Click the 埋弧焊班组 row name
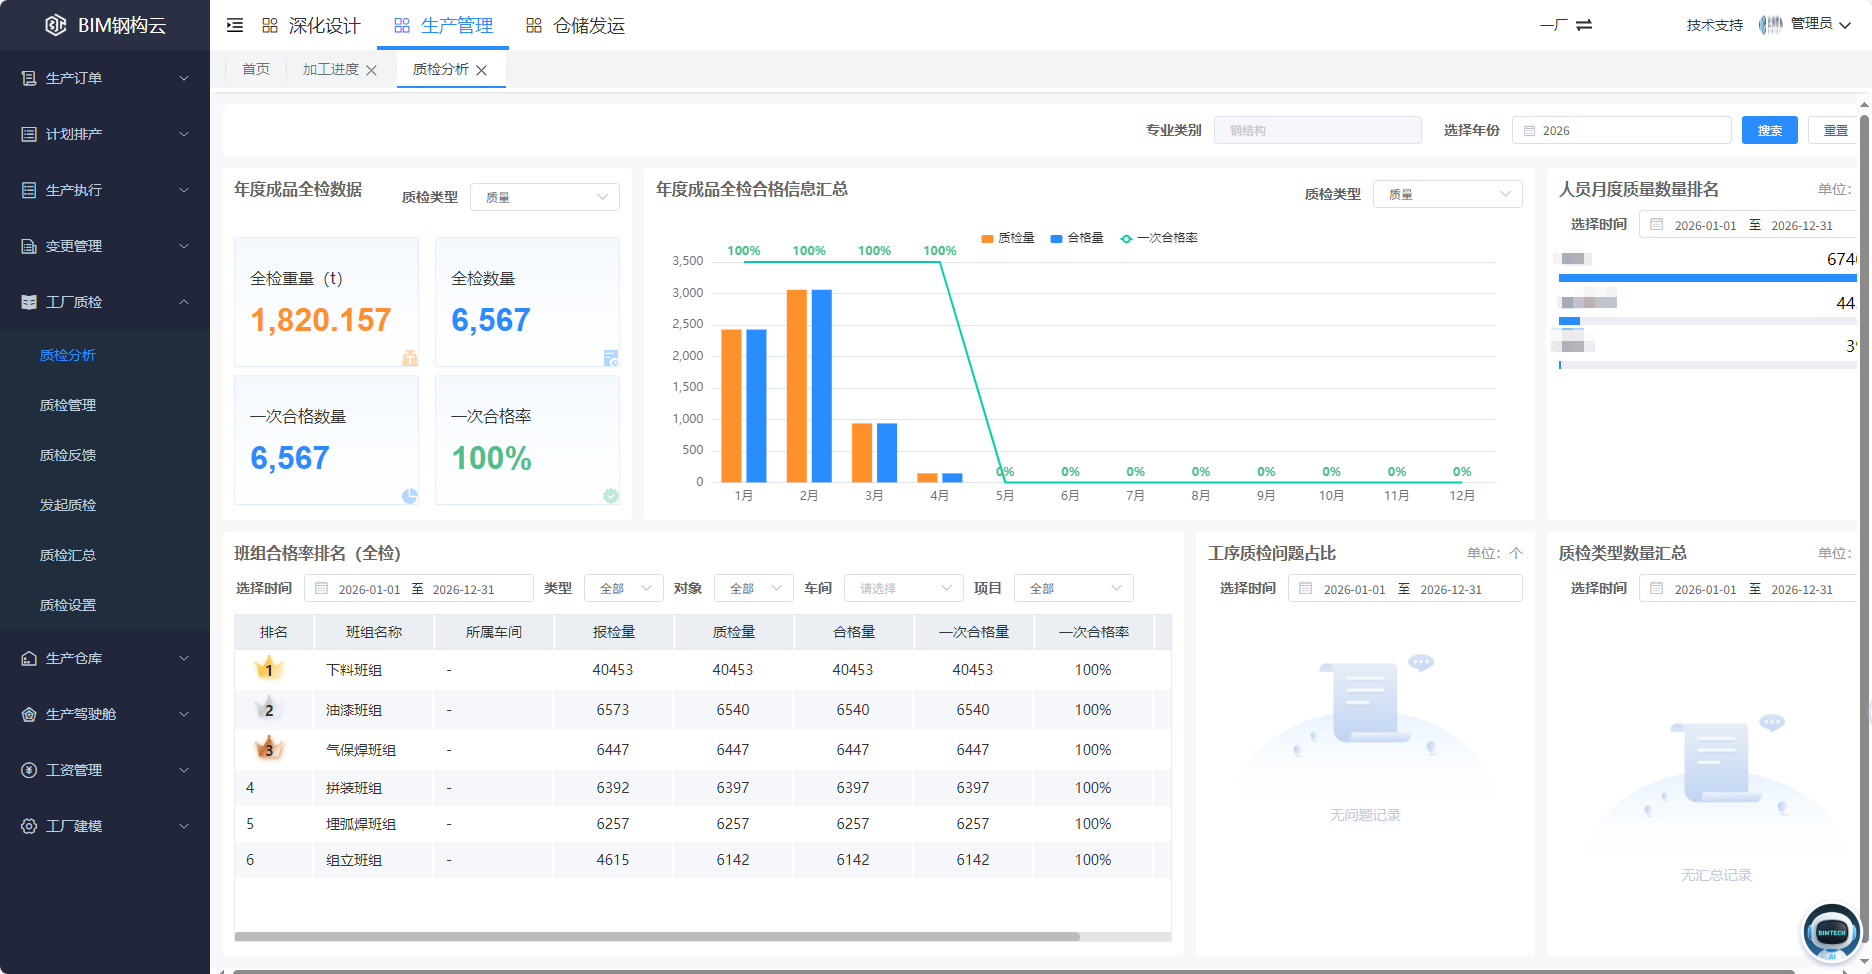The width and height of the screenshot is (1872, 974). (x=361, y=824)
